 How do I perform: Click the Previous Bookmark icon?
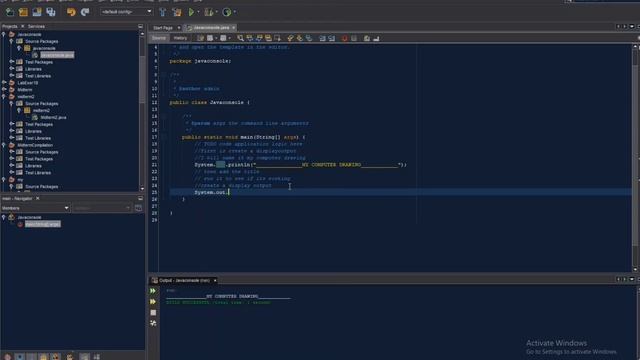point(290,38)
